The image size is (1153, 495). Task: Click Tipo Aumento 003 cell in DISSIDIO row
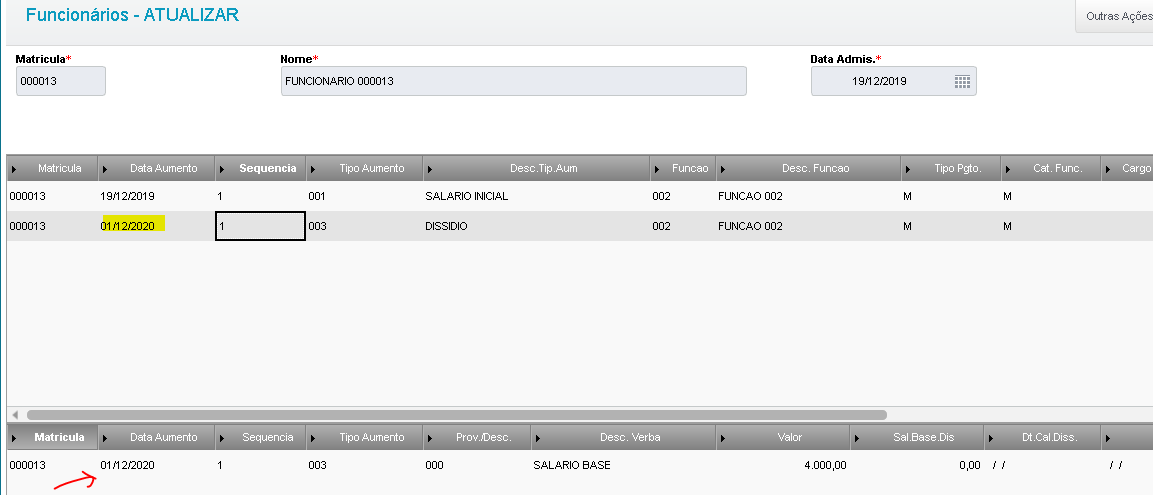365,226
